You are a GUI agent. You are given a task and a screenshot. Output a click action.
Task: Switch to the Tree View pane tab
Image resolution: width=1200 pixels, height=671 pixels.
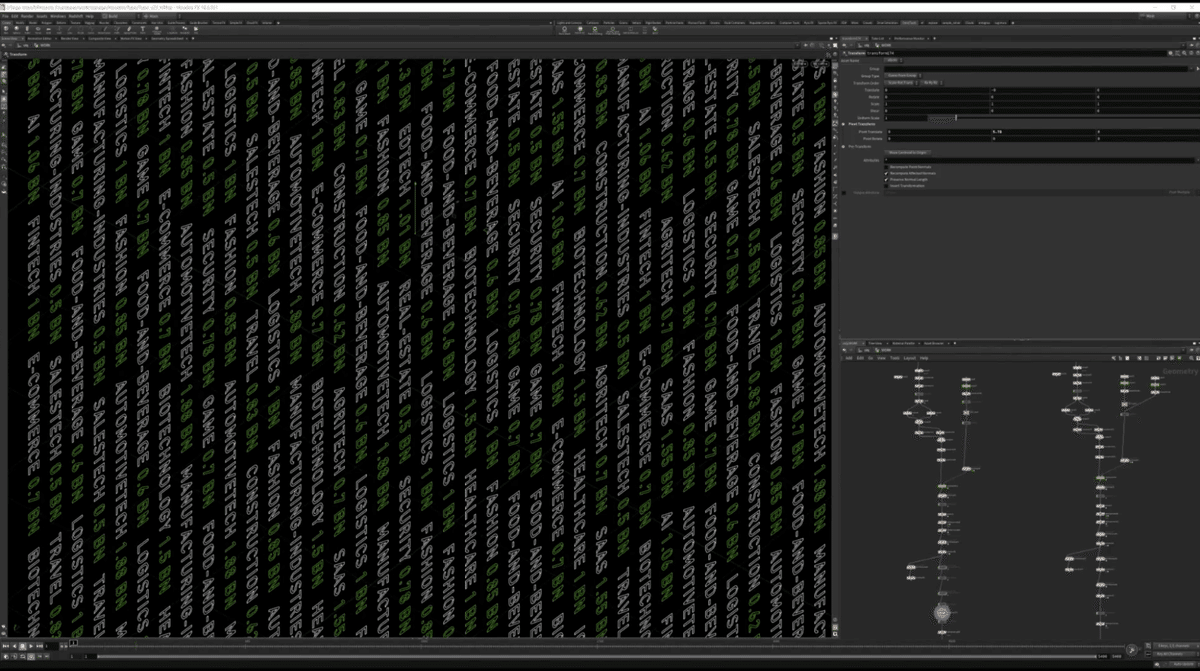[x=875, y=343]
